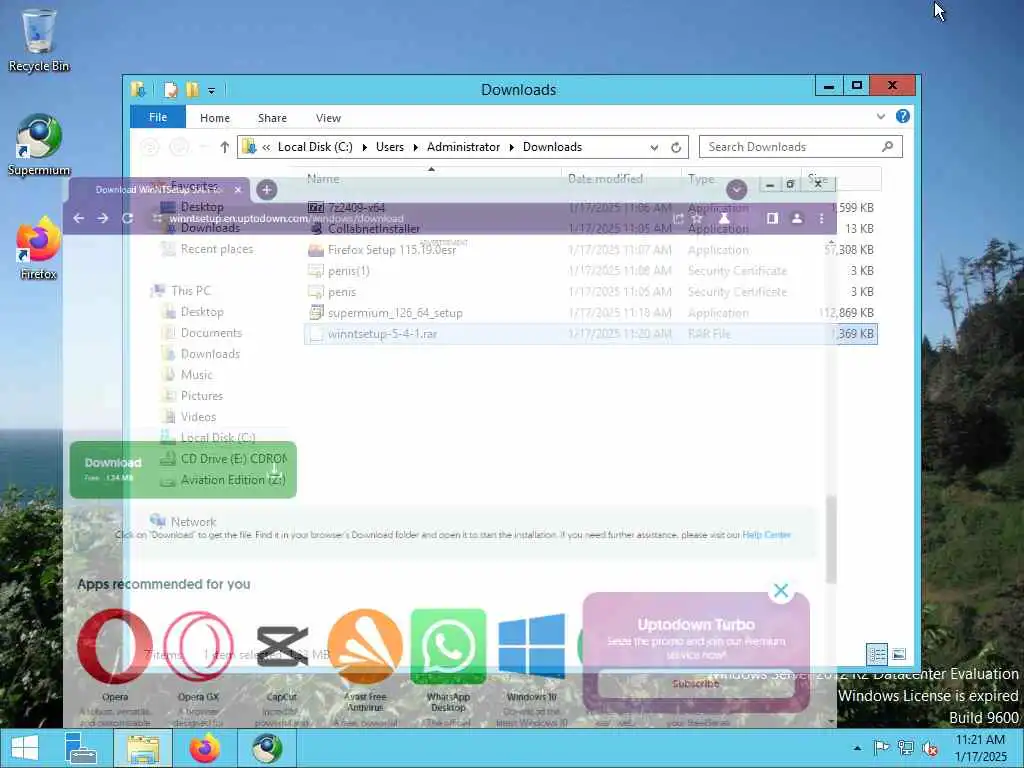Switch Explorer to large icons view

point(899,654)
